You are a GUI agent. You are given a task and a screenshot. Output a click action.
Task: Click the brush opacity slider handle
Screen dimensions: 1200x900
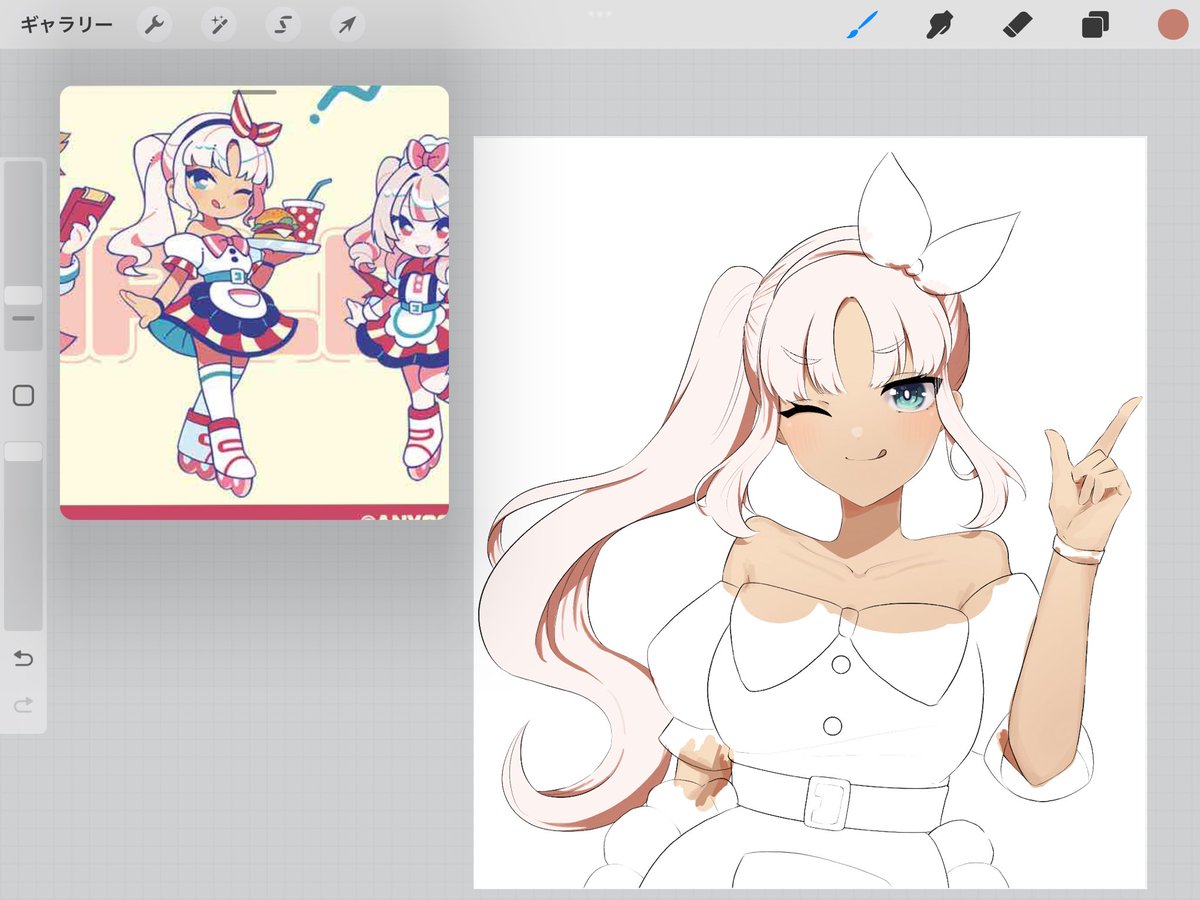pyautogui.click(x=23, y=452)
